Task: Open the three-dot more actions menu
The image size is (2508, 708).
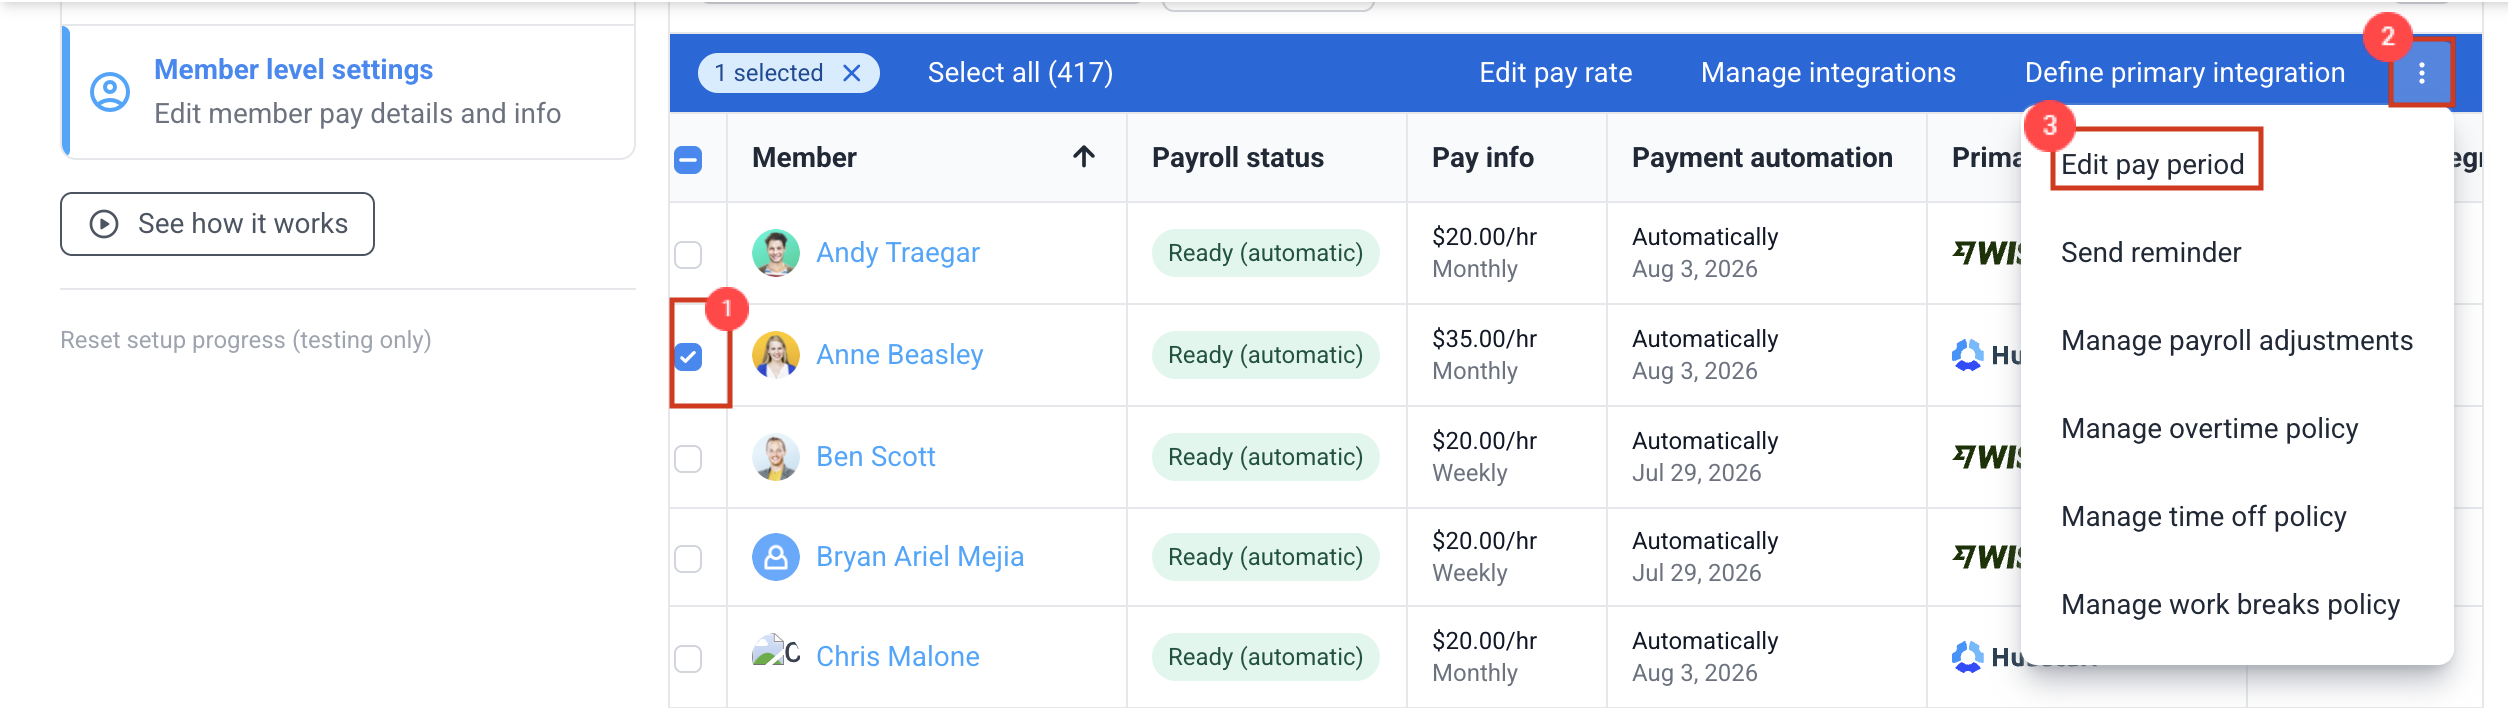Action: pyautogui.click(x=2421, y=73)
